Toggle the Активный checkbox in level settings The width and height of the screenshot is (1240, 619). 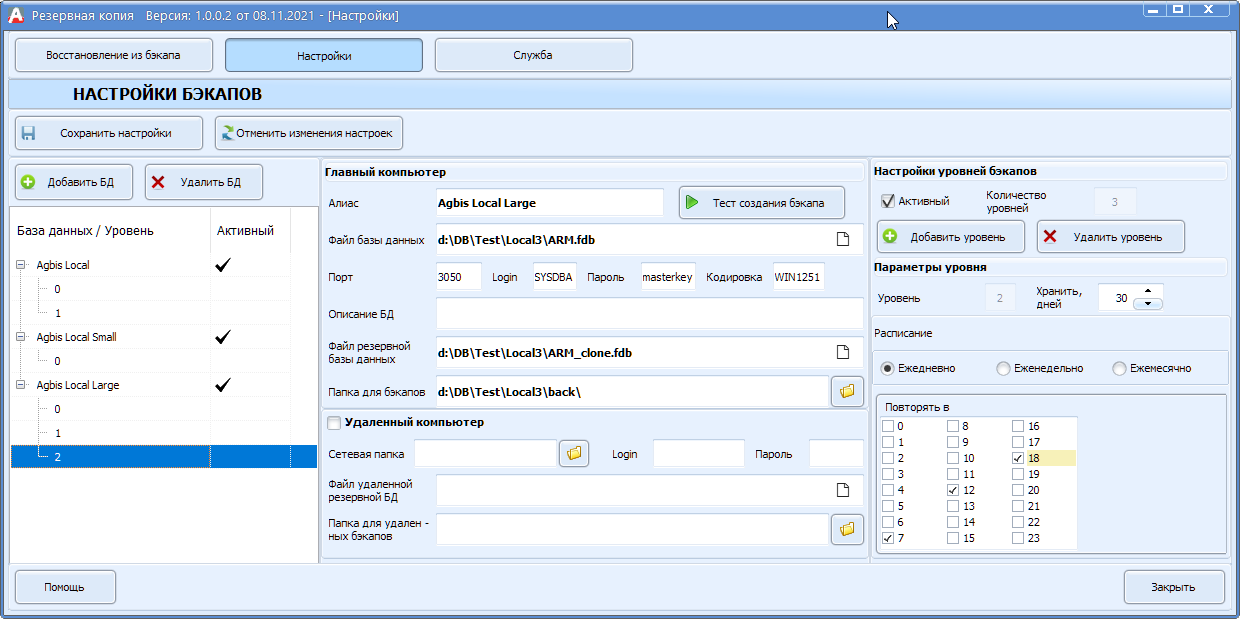coord(887,201)
